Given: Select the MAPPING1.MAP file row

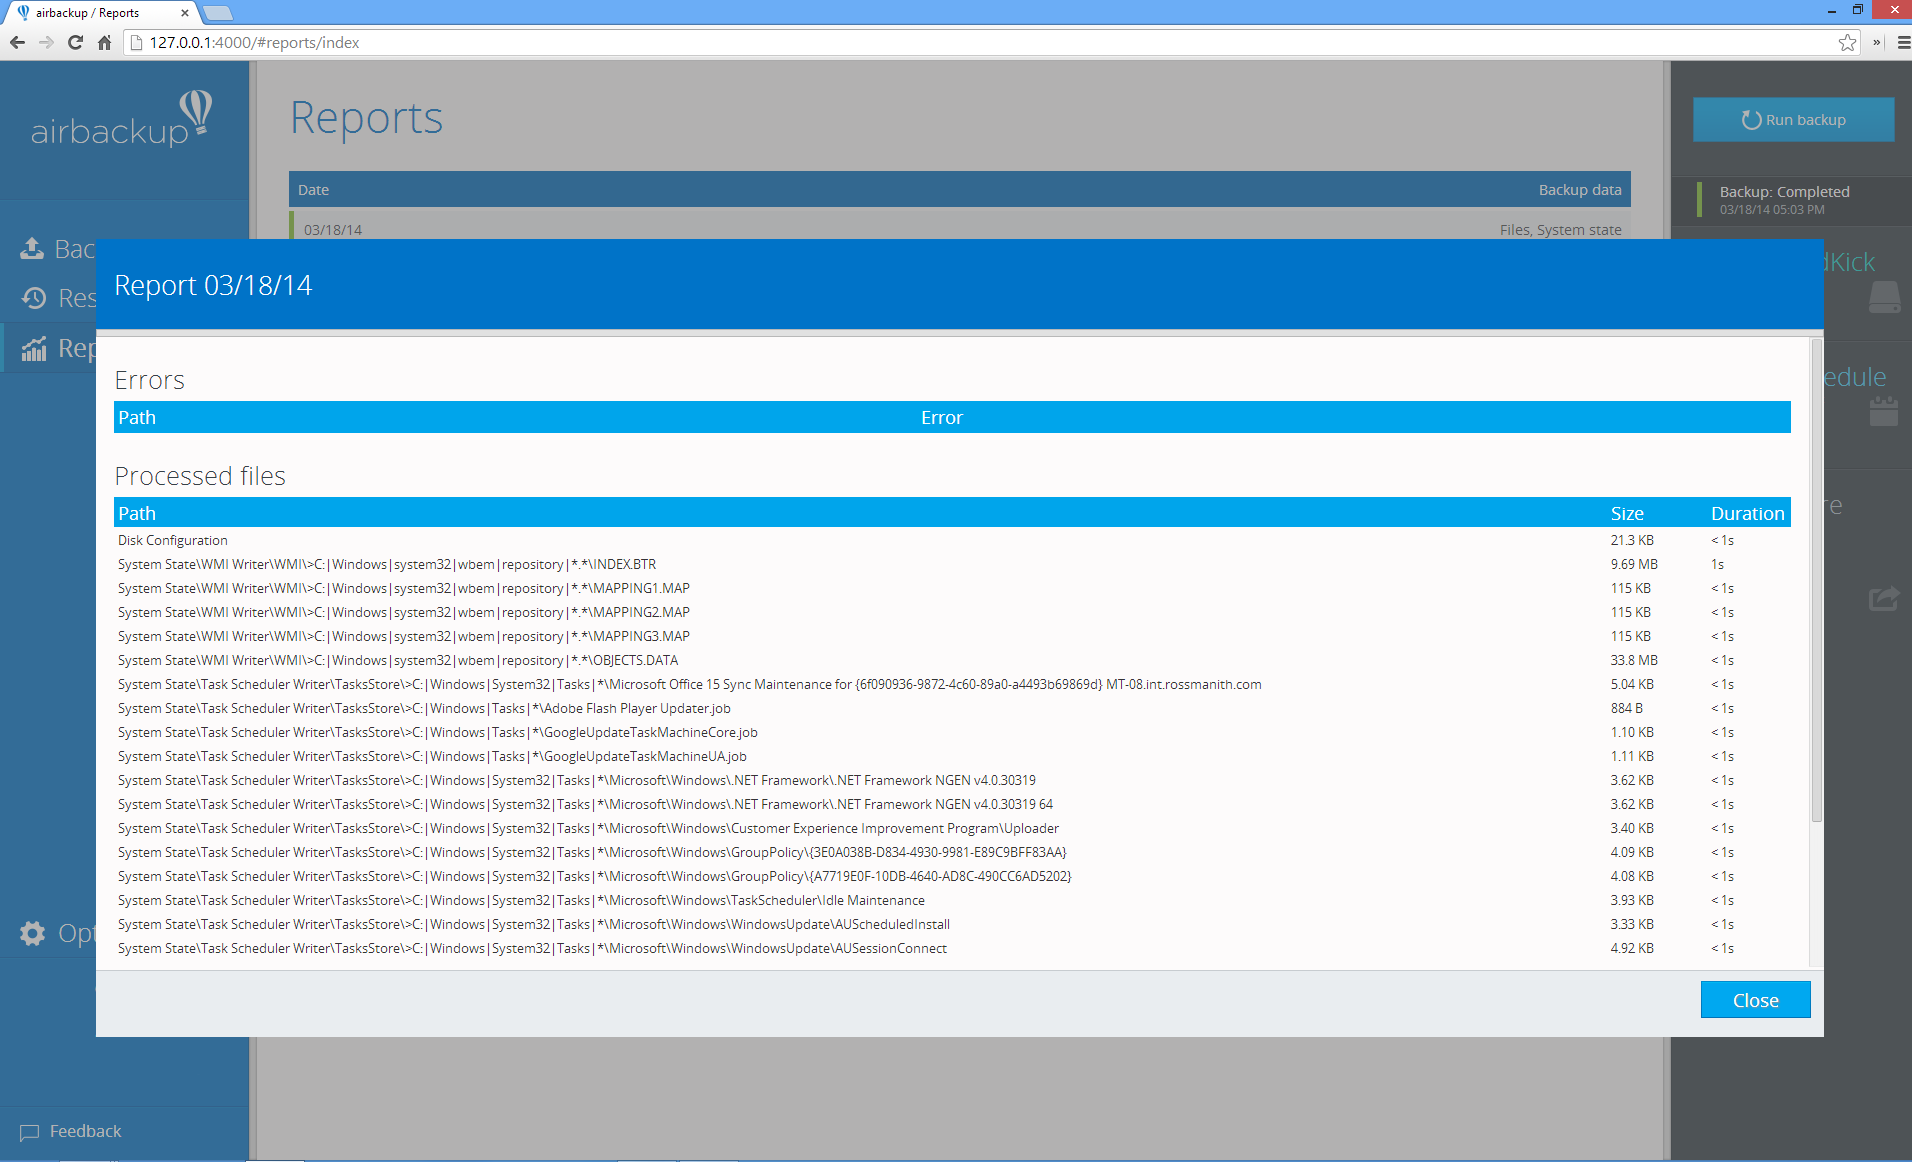Looking at the screenshot, I should click(952, 588).
